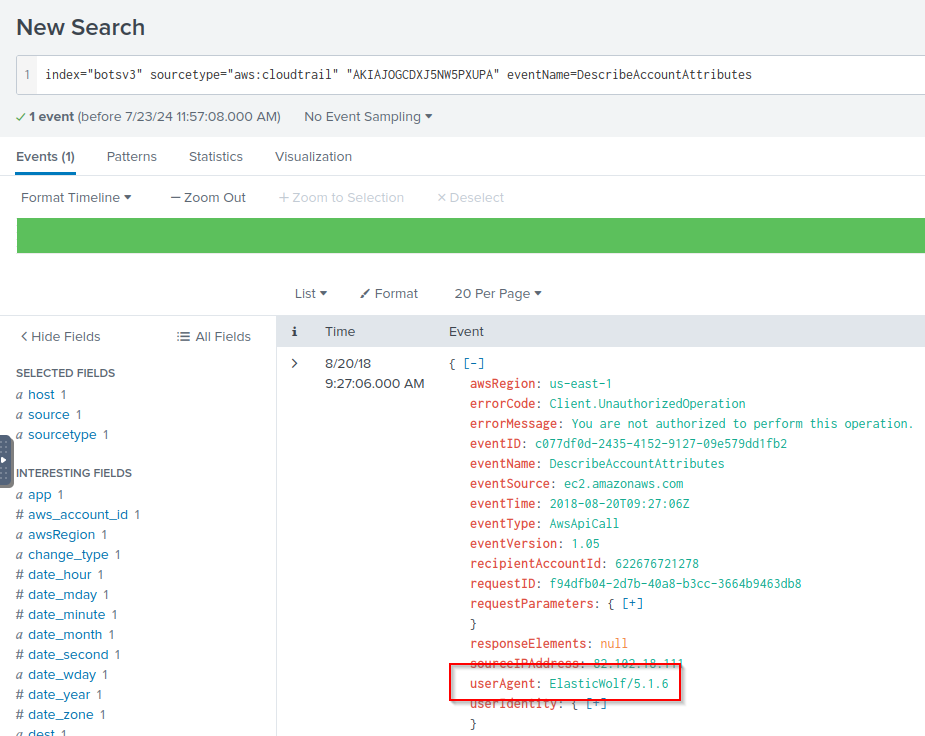This screenshot has width=925, height=736.
Task: Open the List view dropdown
Action: 311,294
